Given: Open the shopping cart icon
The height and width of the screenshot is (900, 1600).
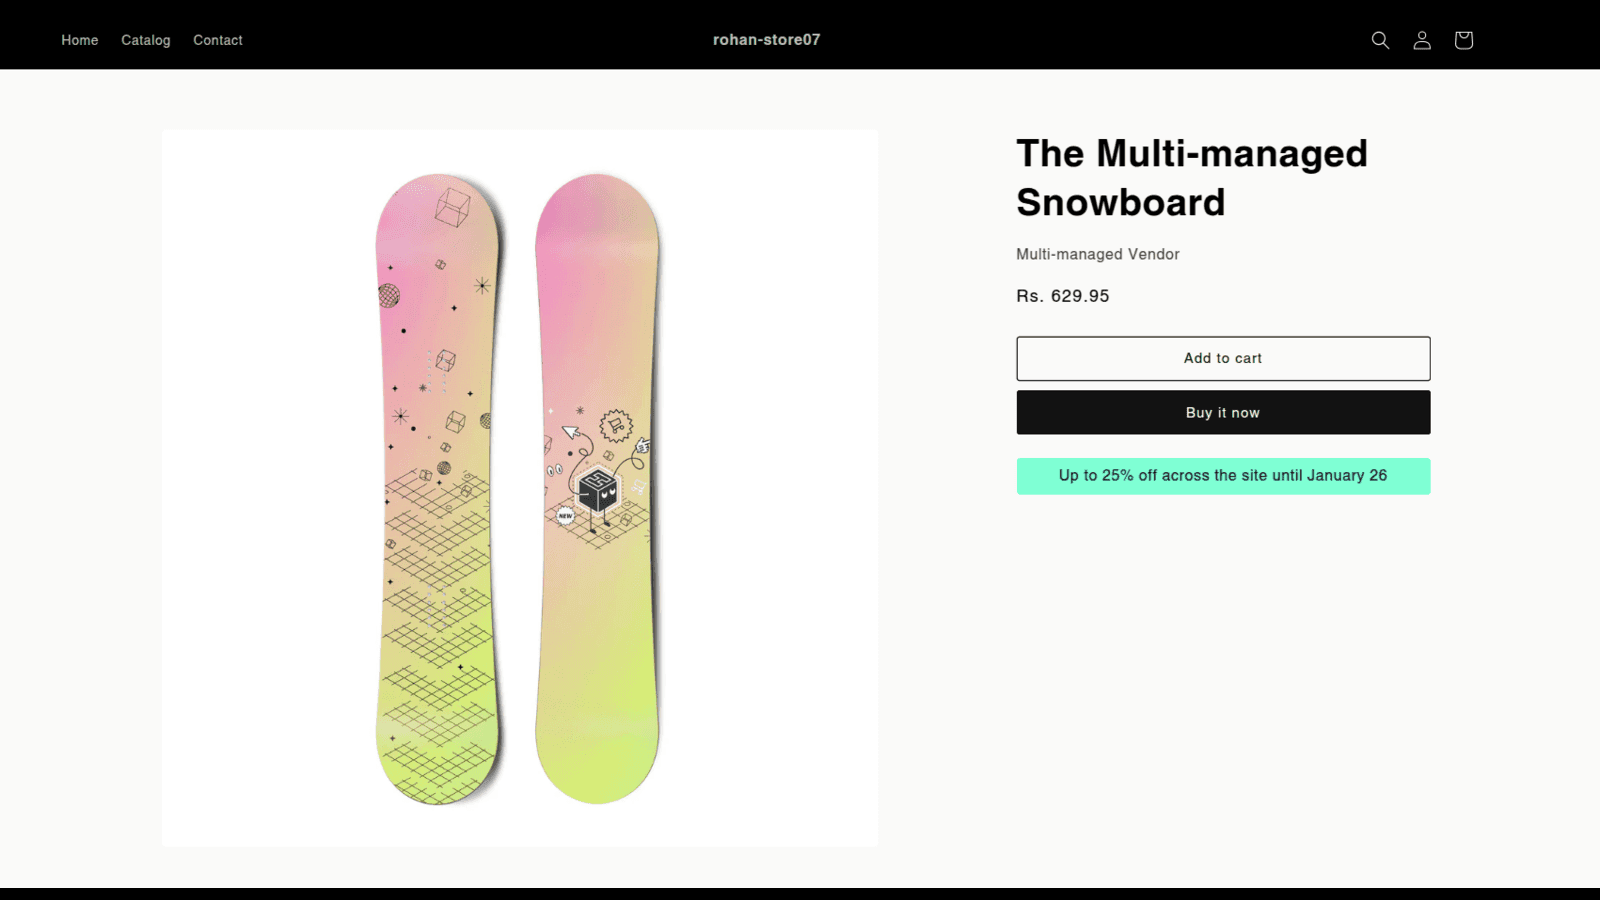Looking at the screenshot, I should click(1464, 40).
